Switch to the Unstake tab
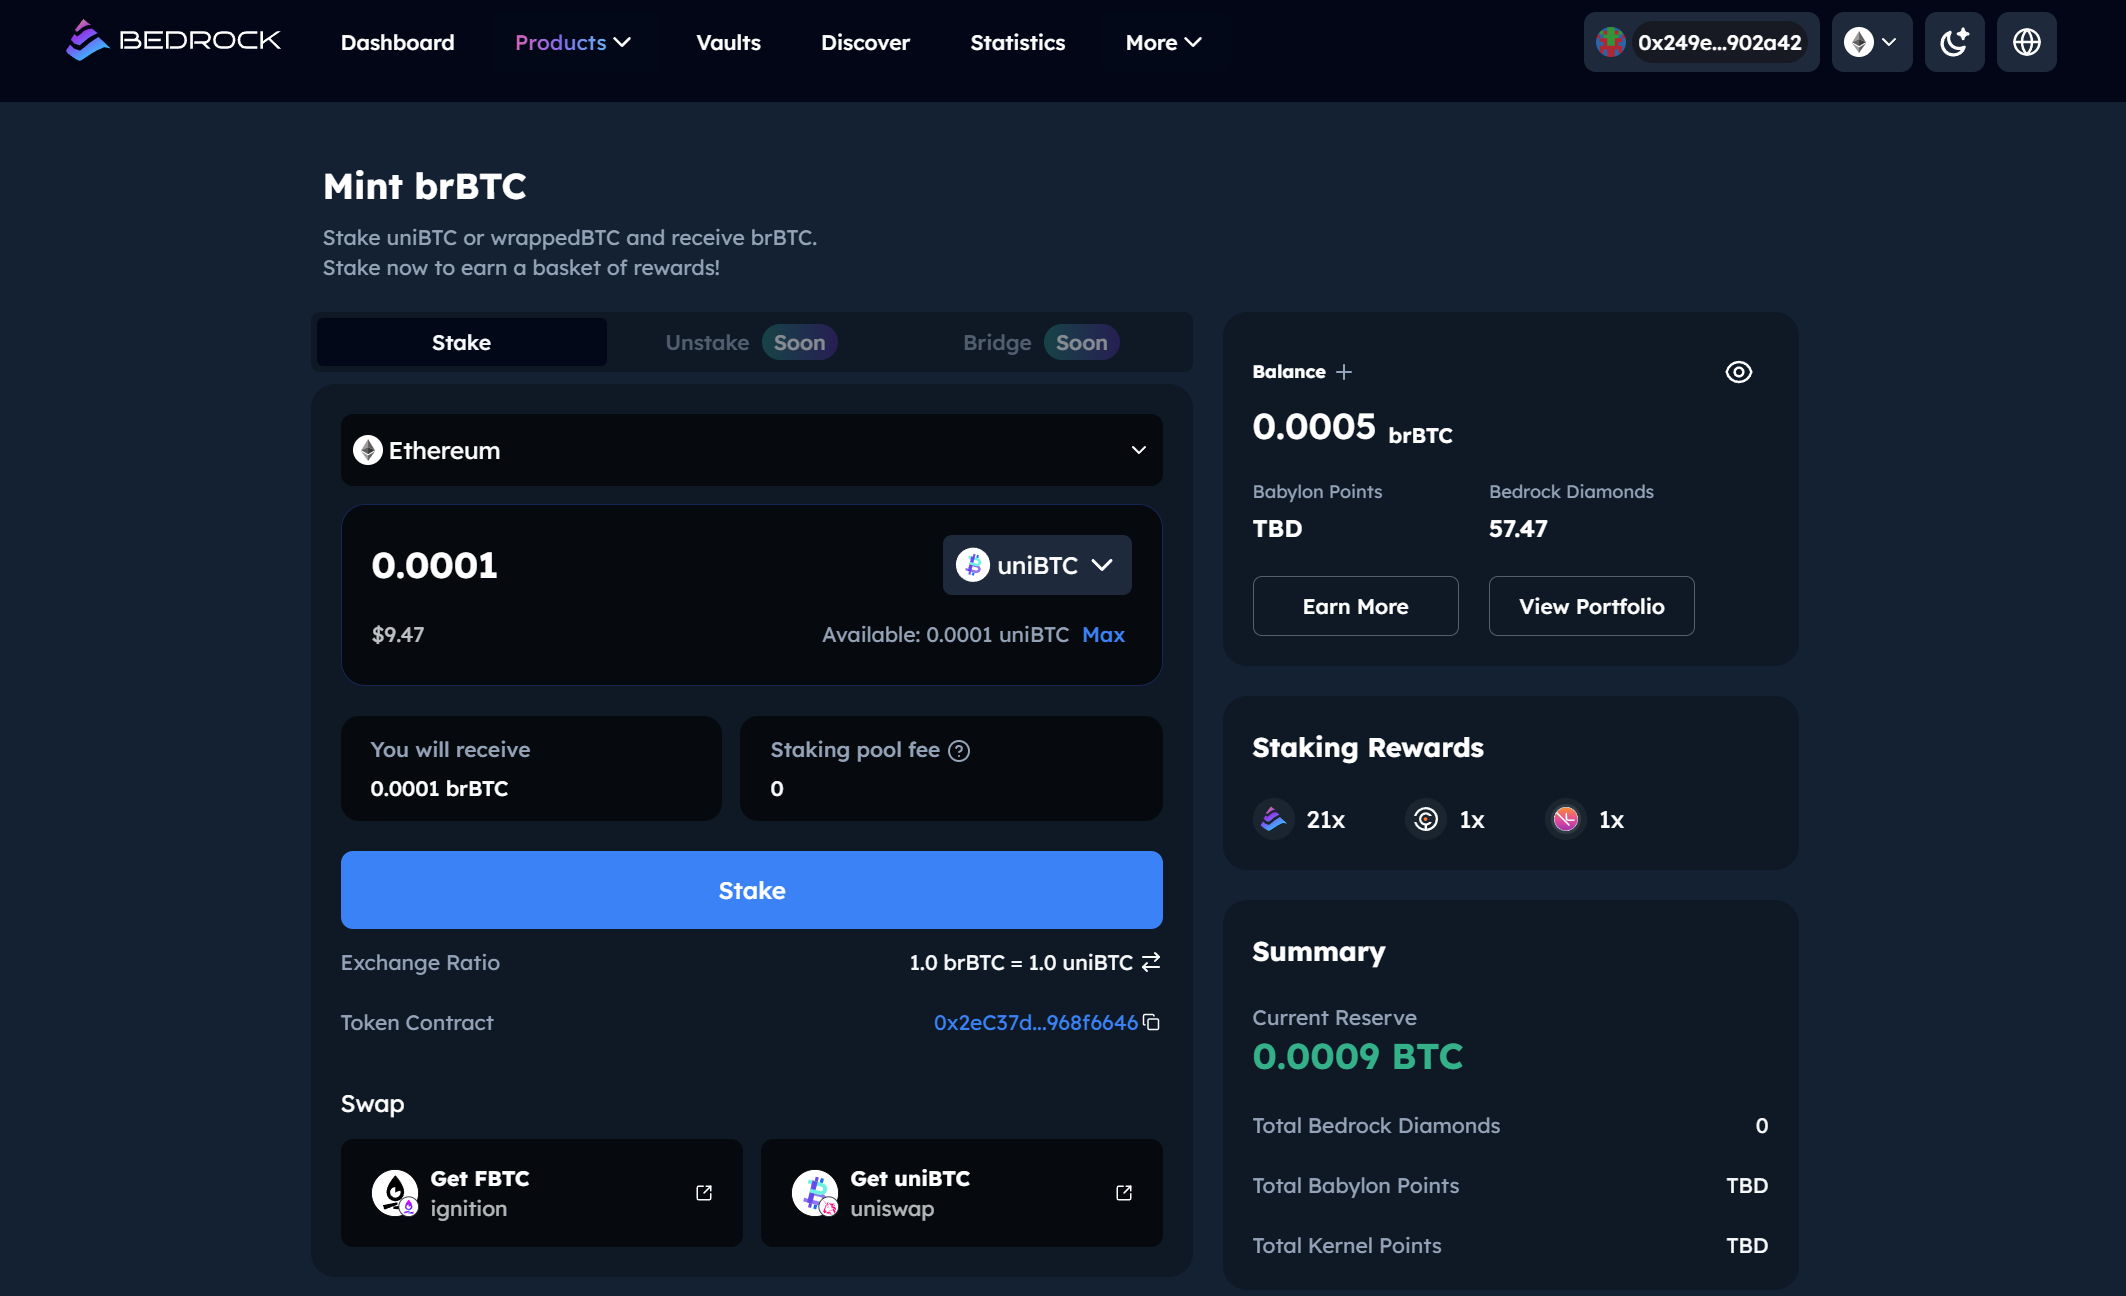This screenshot has width=2126, height=1296. (707, 342)
